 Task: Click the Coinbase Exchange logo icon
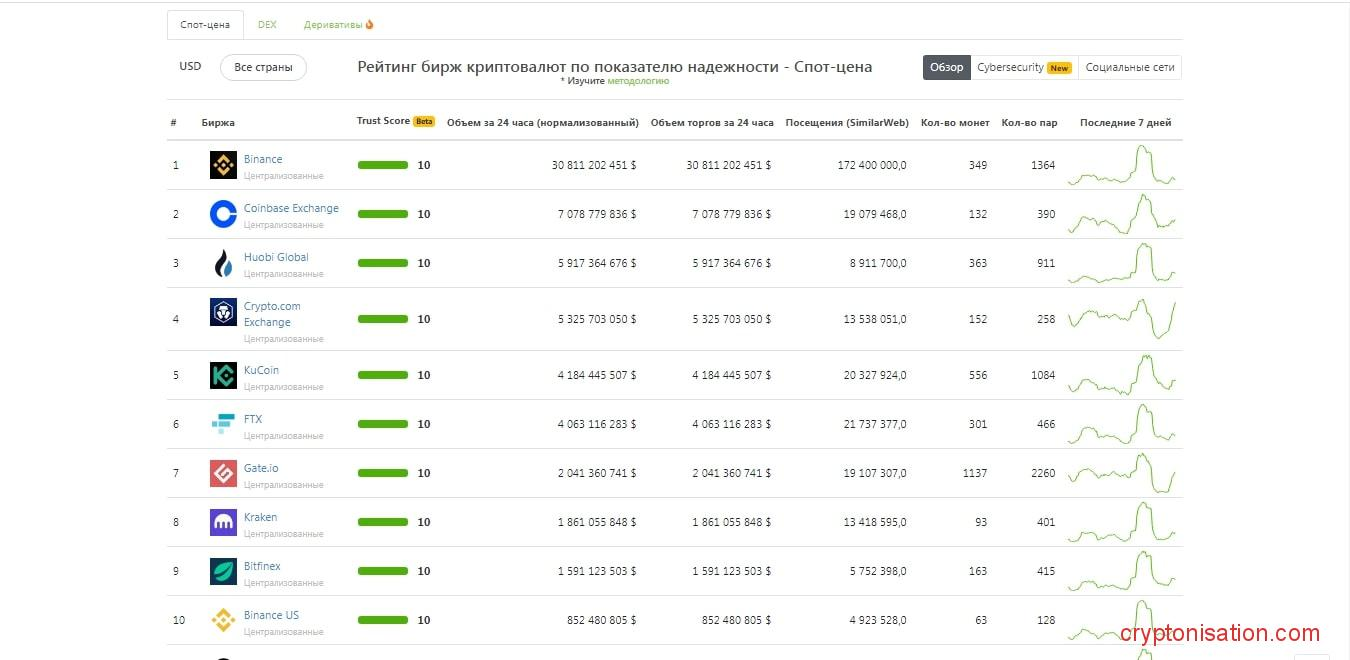223,214
